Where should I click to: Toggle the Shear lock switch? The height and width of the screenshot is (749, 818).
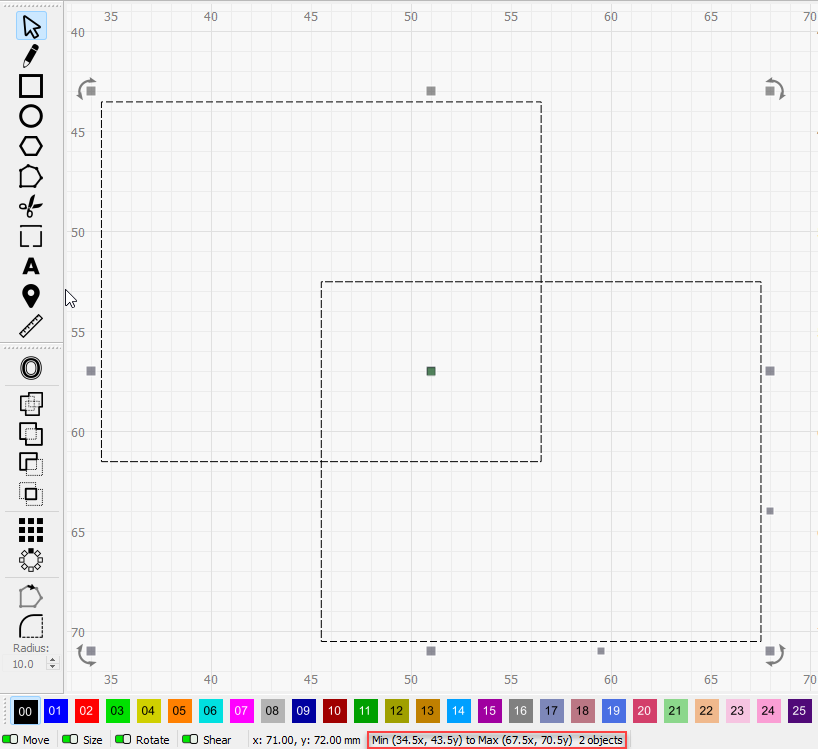click(x=189, y=740)
